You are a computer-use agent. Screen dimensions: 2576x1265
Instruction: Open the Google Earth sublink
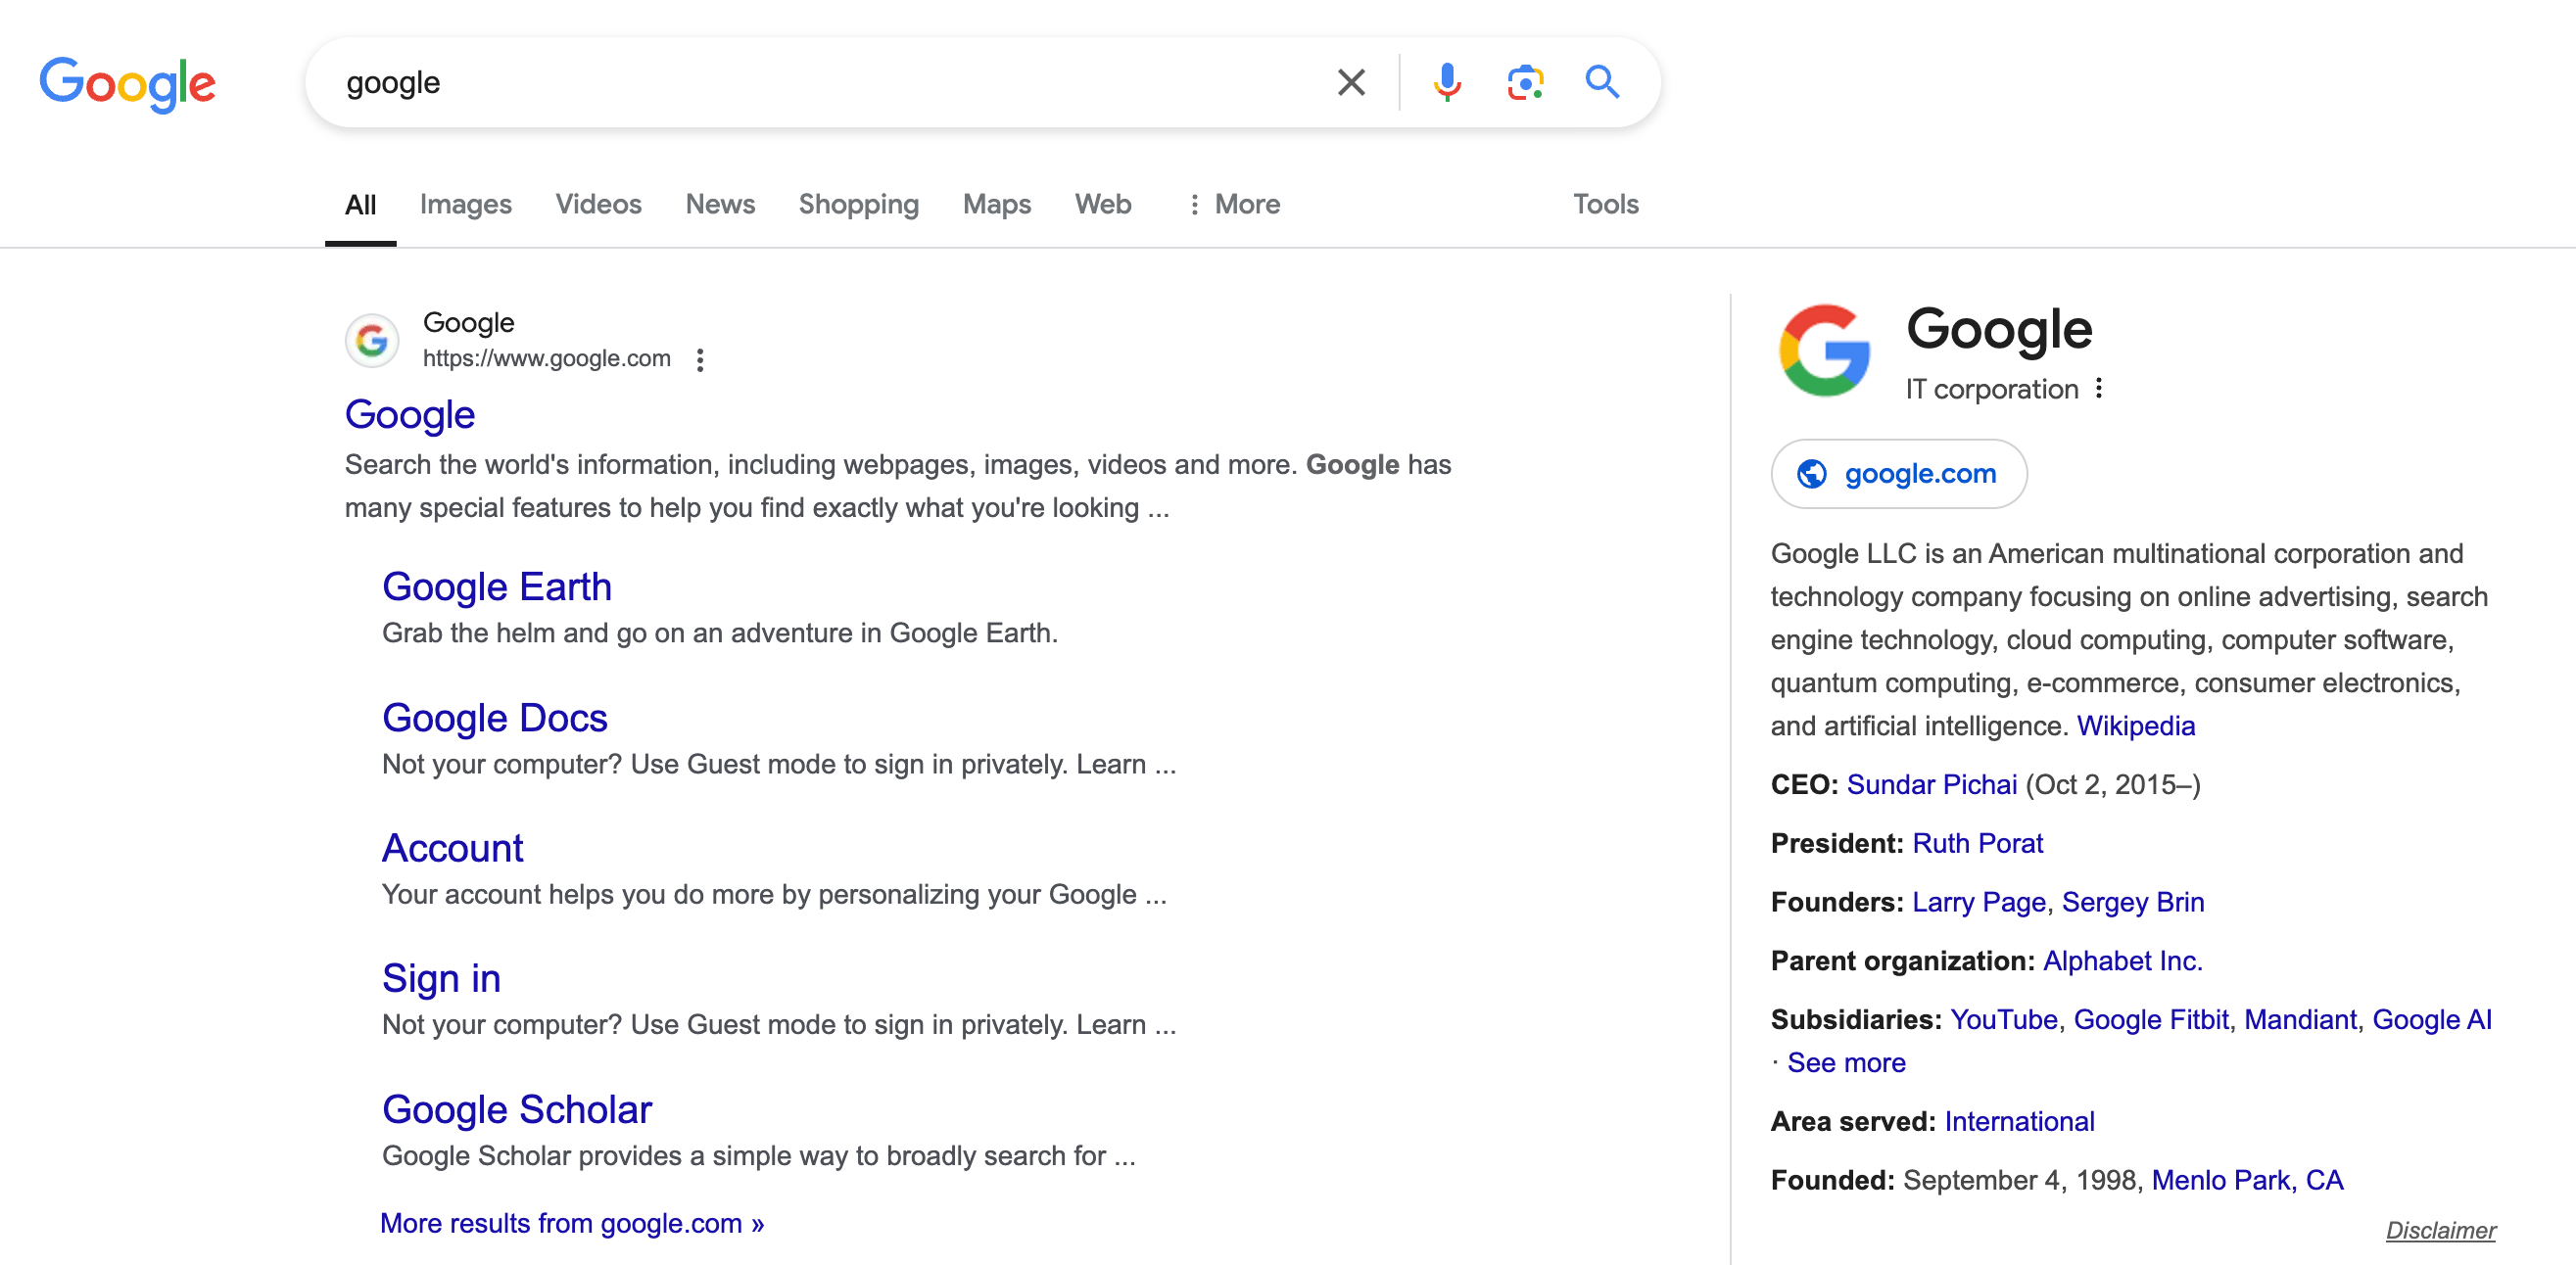click(x=497, y=585)
